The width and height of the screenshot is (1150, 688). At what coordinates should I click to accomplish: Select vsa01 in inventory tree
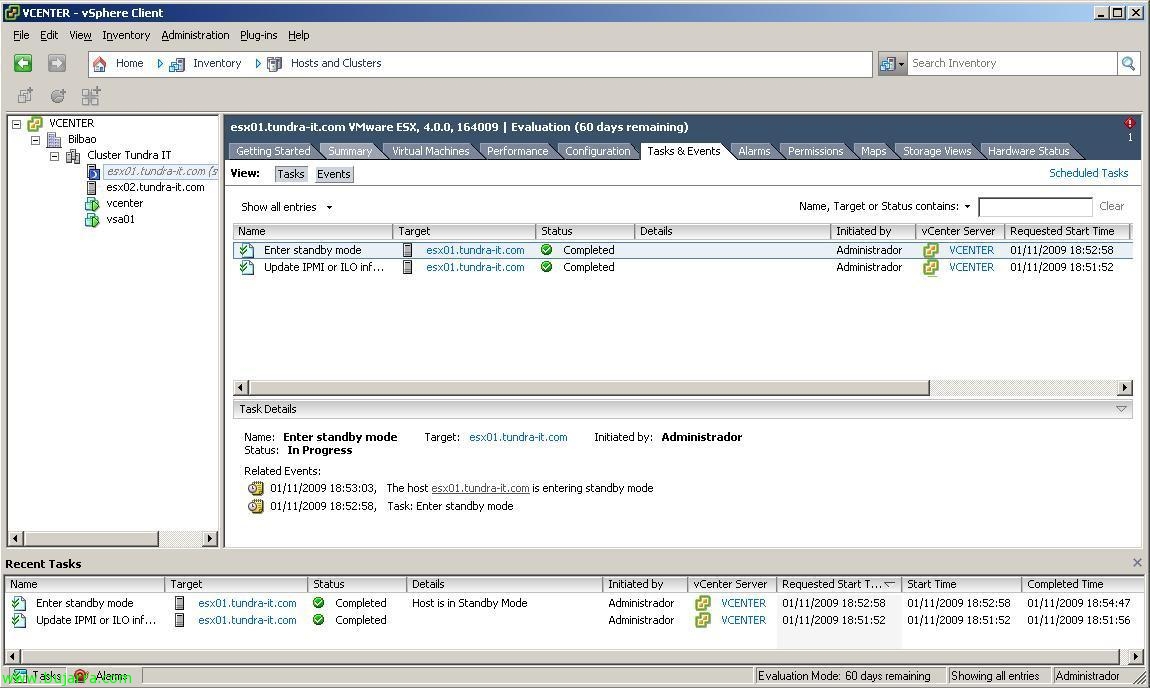pyautogui.click(x=120, y=220)
